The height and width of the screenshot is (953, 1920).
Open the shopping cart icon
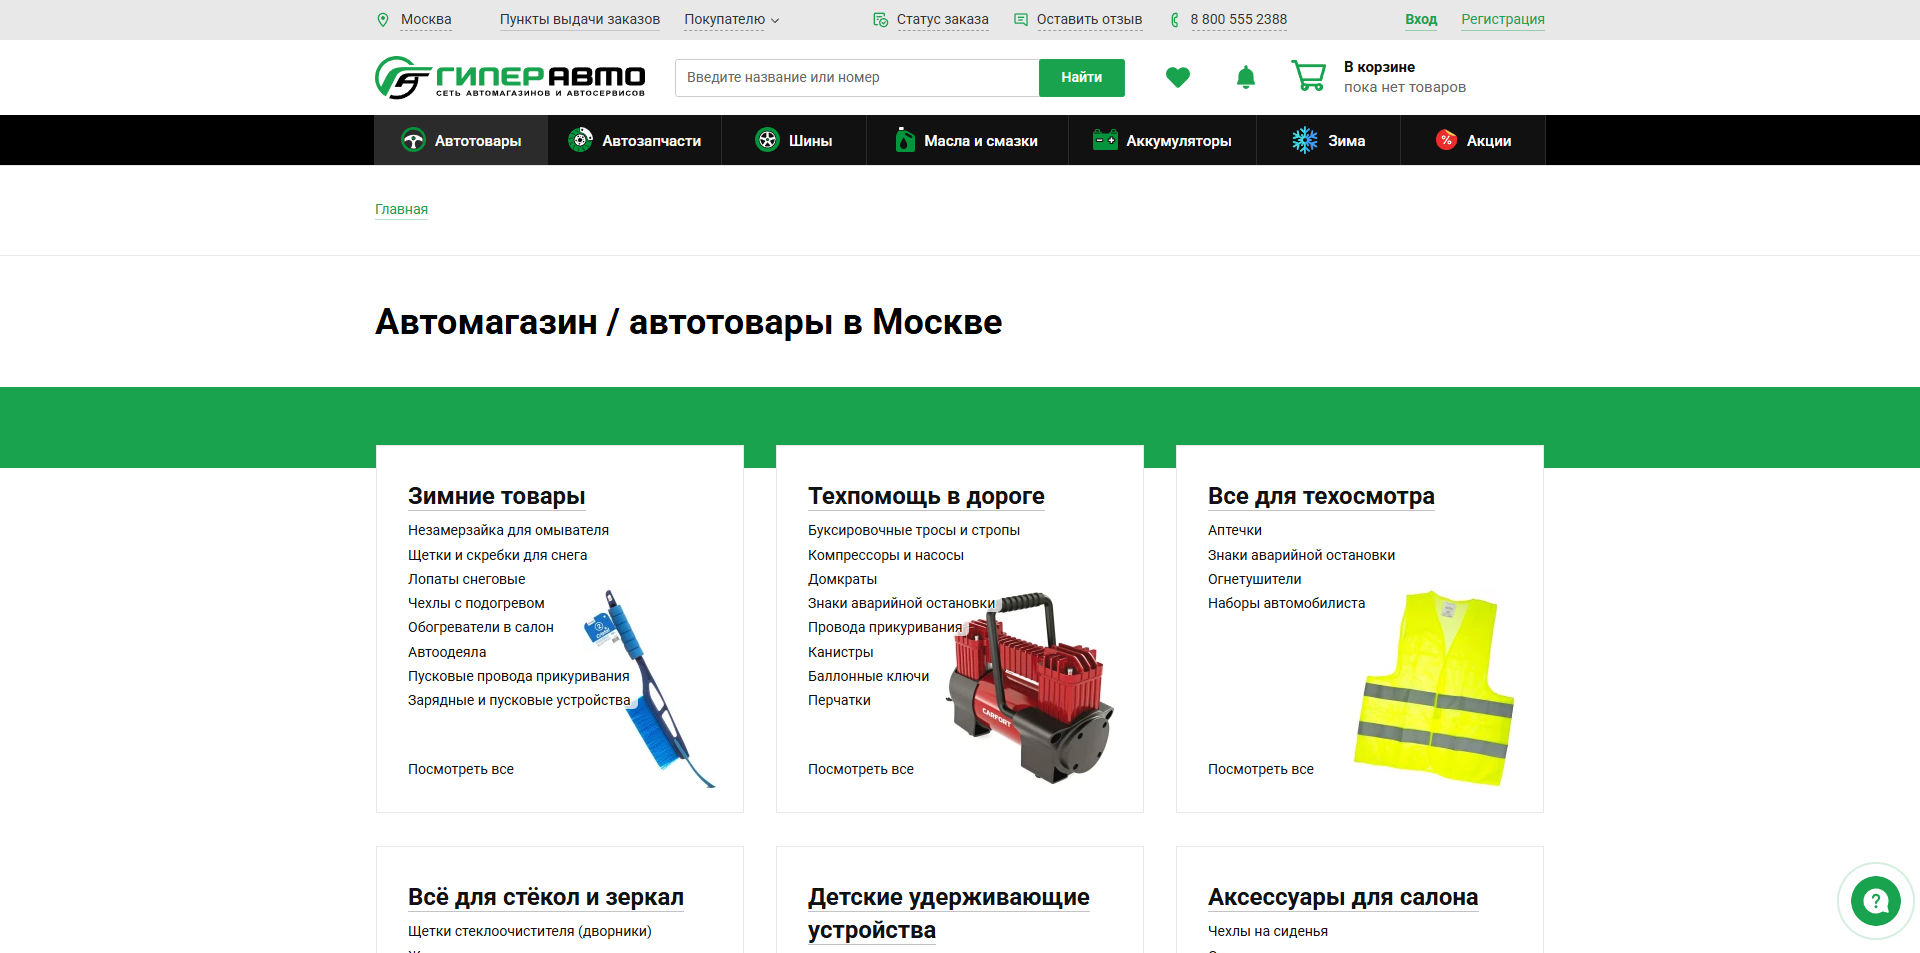(1308, 75)
